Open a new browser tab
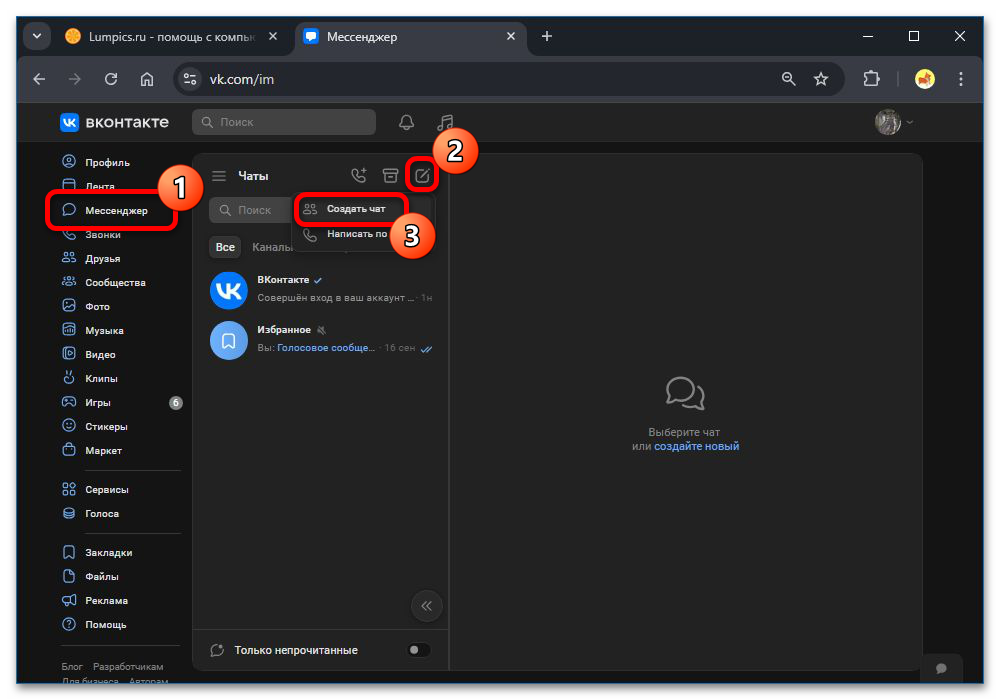Image resolution: width=1000 pixels, height=700 pixels. 547,36
